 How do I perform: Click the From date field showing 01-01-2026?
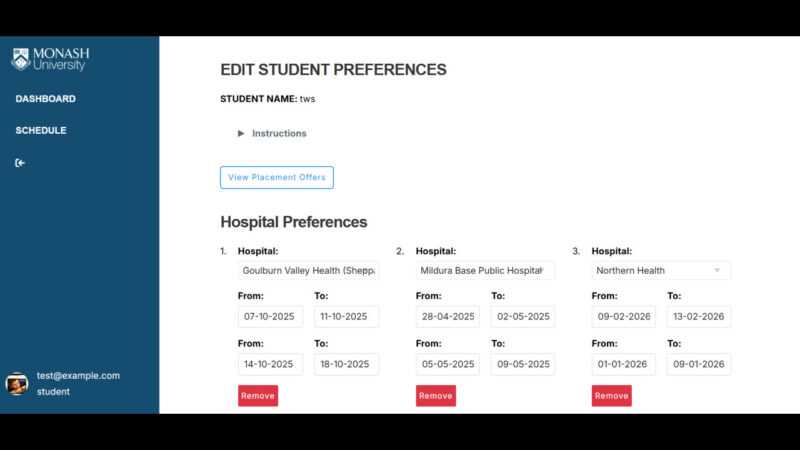click(x=623, y=364)
